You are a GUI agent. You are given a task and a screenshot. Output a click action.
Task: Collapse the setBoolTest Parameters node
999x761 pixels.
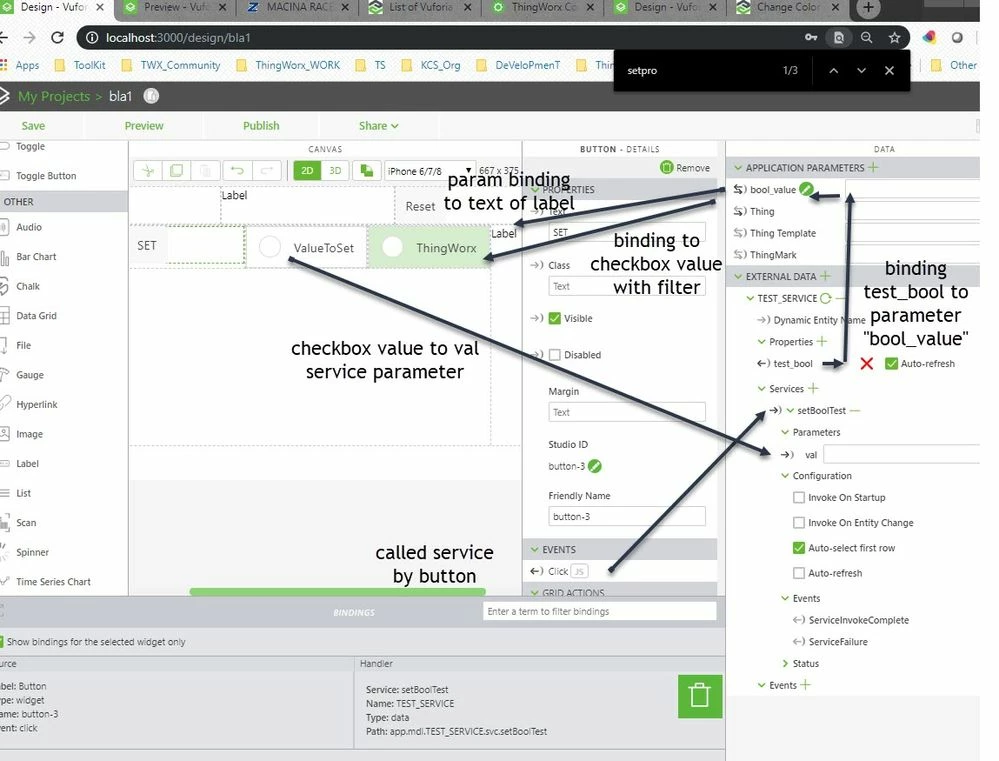click(785, 432)
